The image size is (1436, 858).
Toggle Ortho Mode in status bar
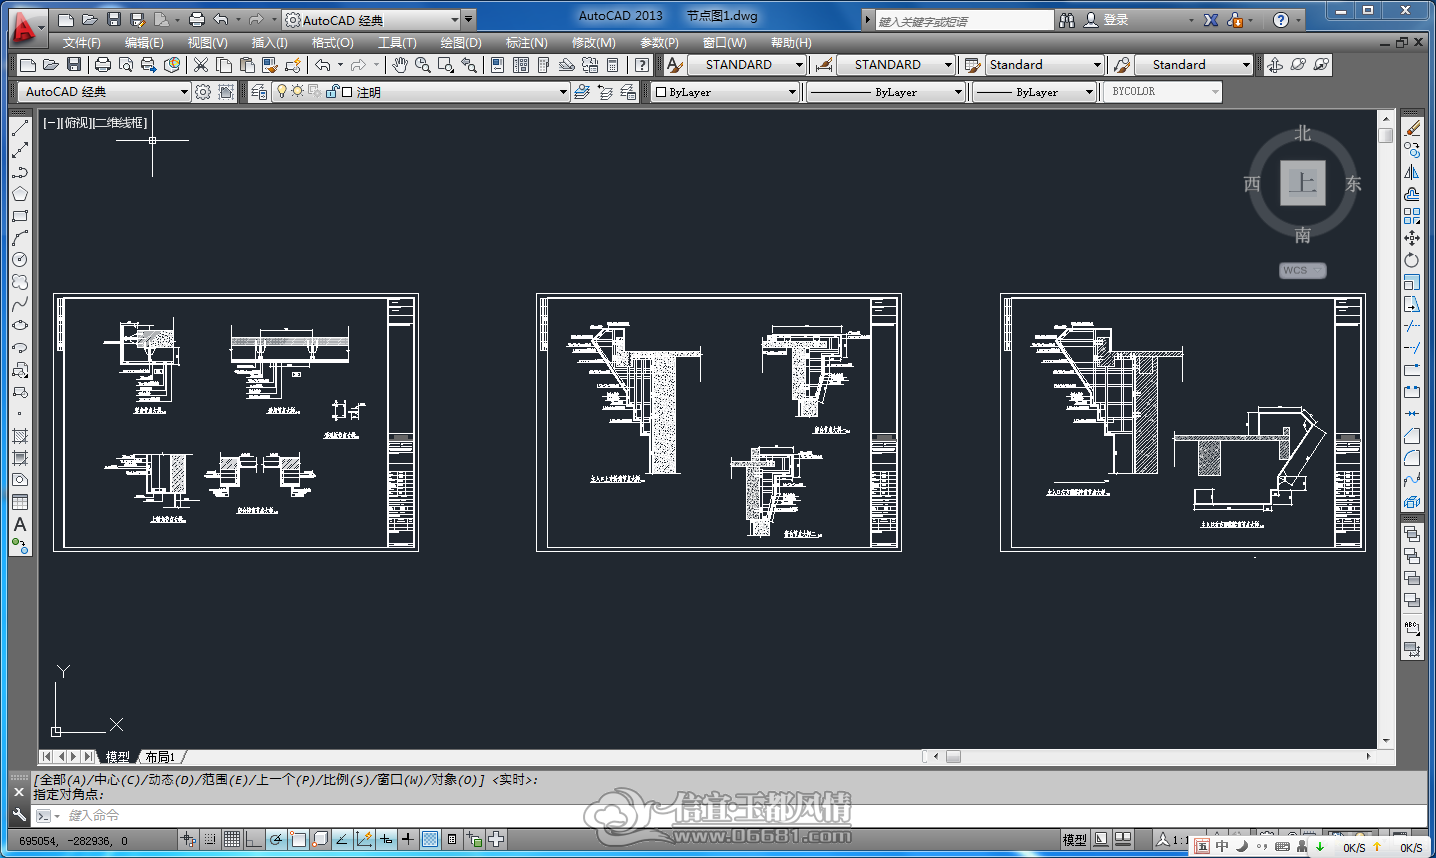coord(254,840)
